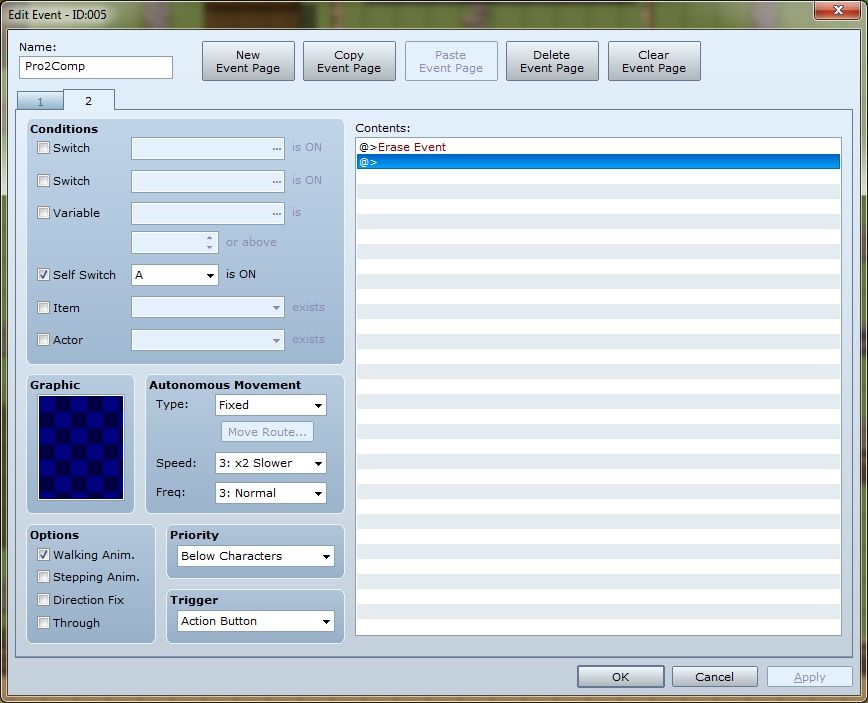The image size is (868, 703).
Task: Open the Priority dropdown showing Below Characters
Action: pyautogui.click(x=255, y=556)
